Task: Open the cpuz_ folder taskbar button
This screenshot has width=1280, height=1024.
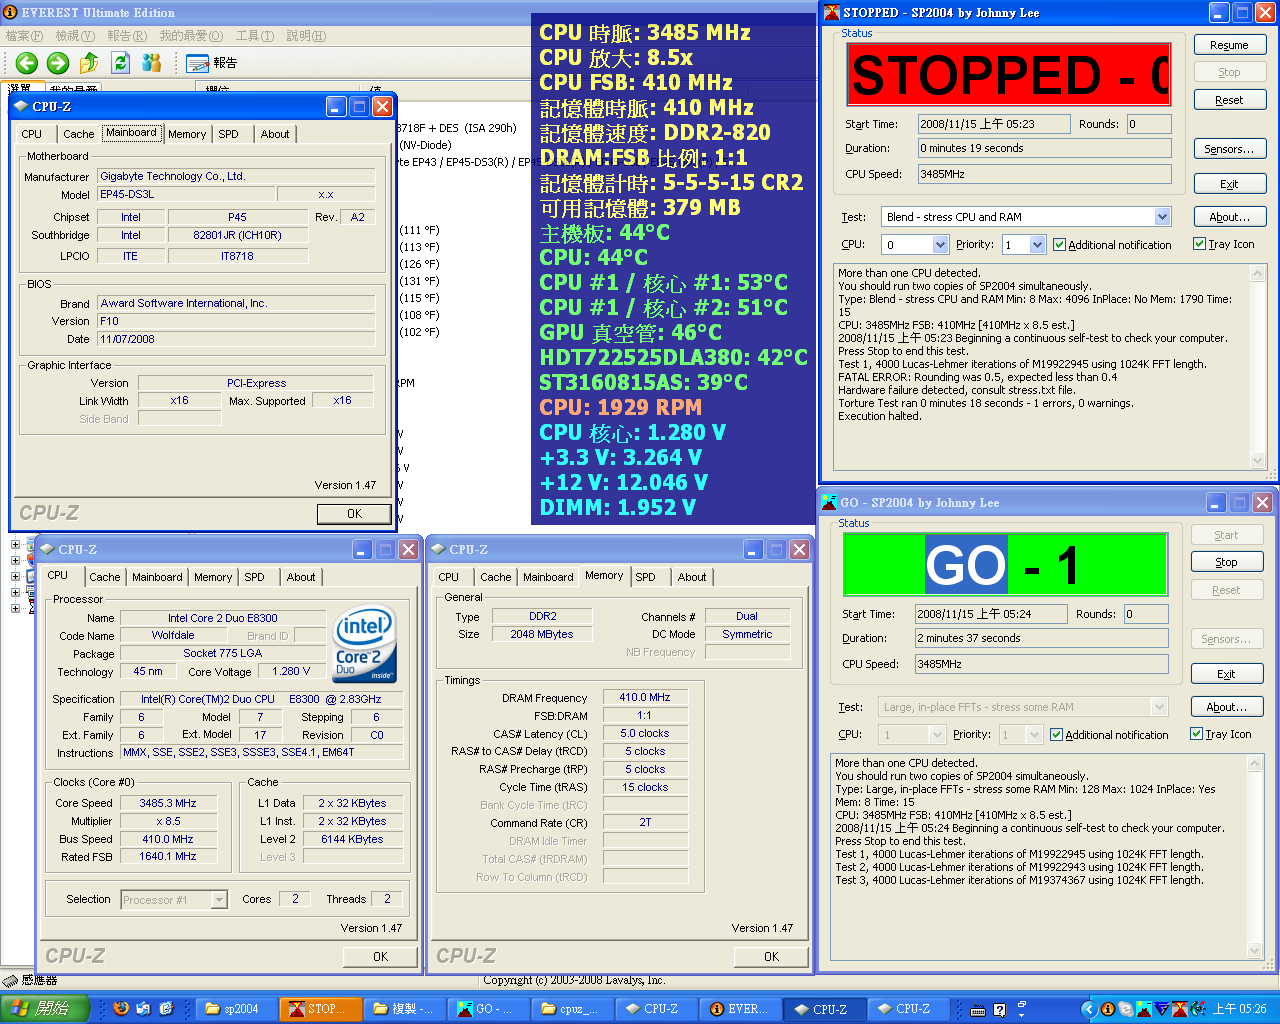Action: [x=572, y=1009]
